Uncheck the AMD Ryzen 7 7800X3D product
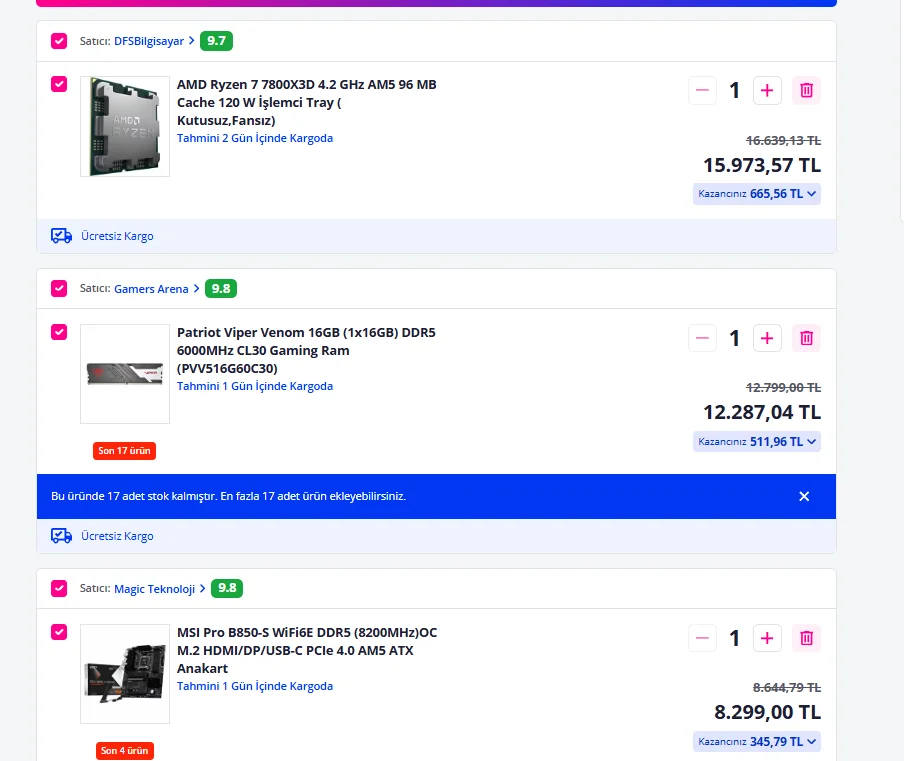904x761 pixels. (x=59, y=84)
